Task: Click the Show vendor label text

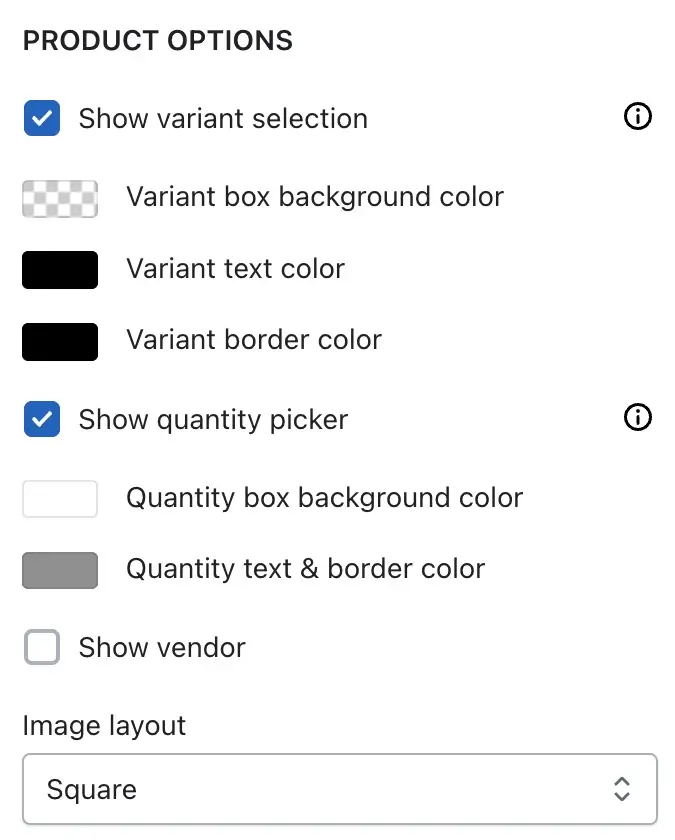Action: point(162,648)
